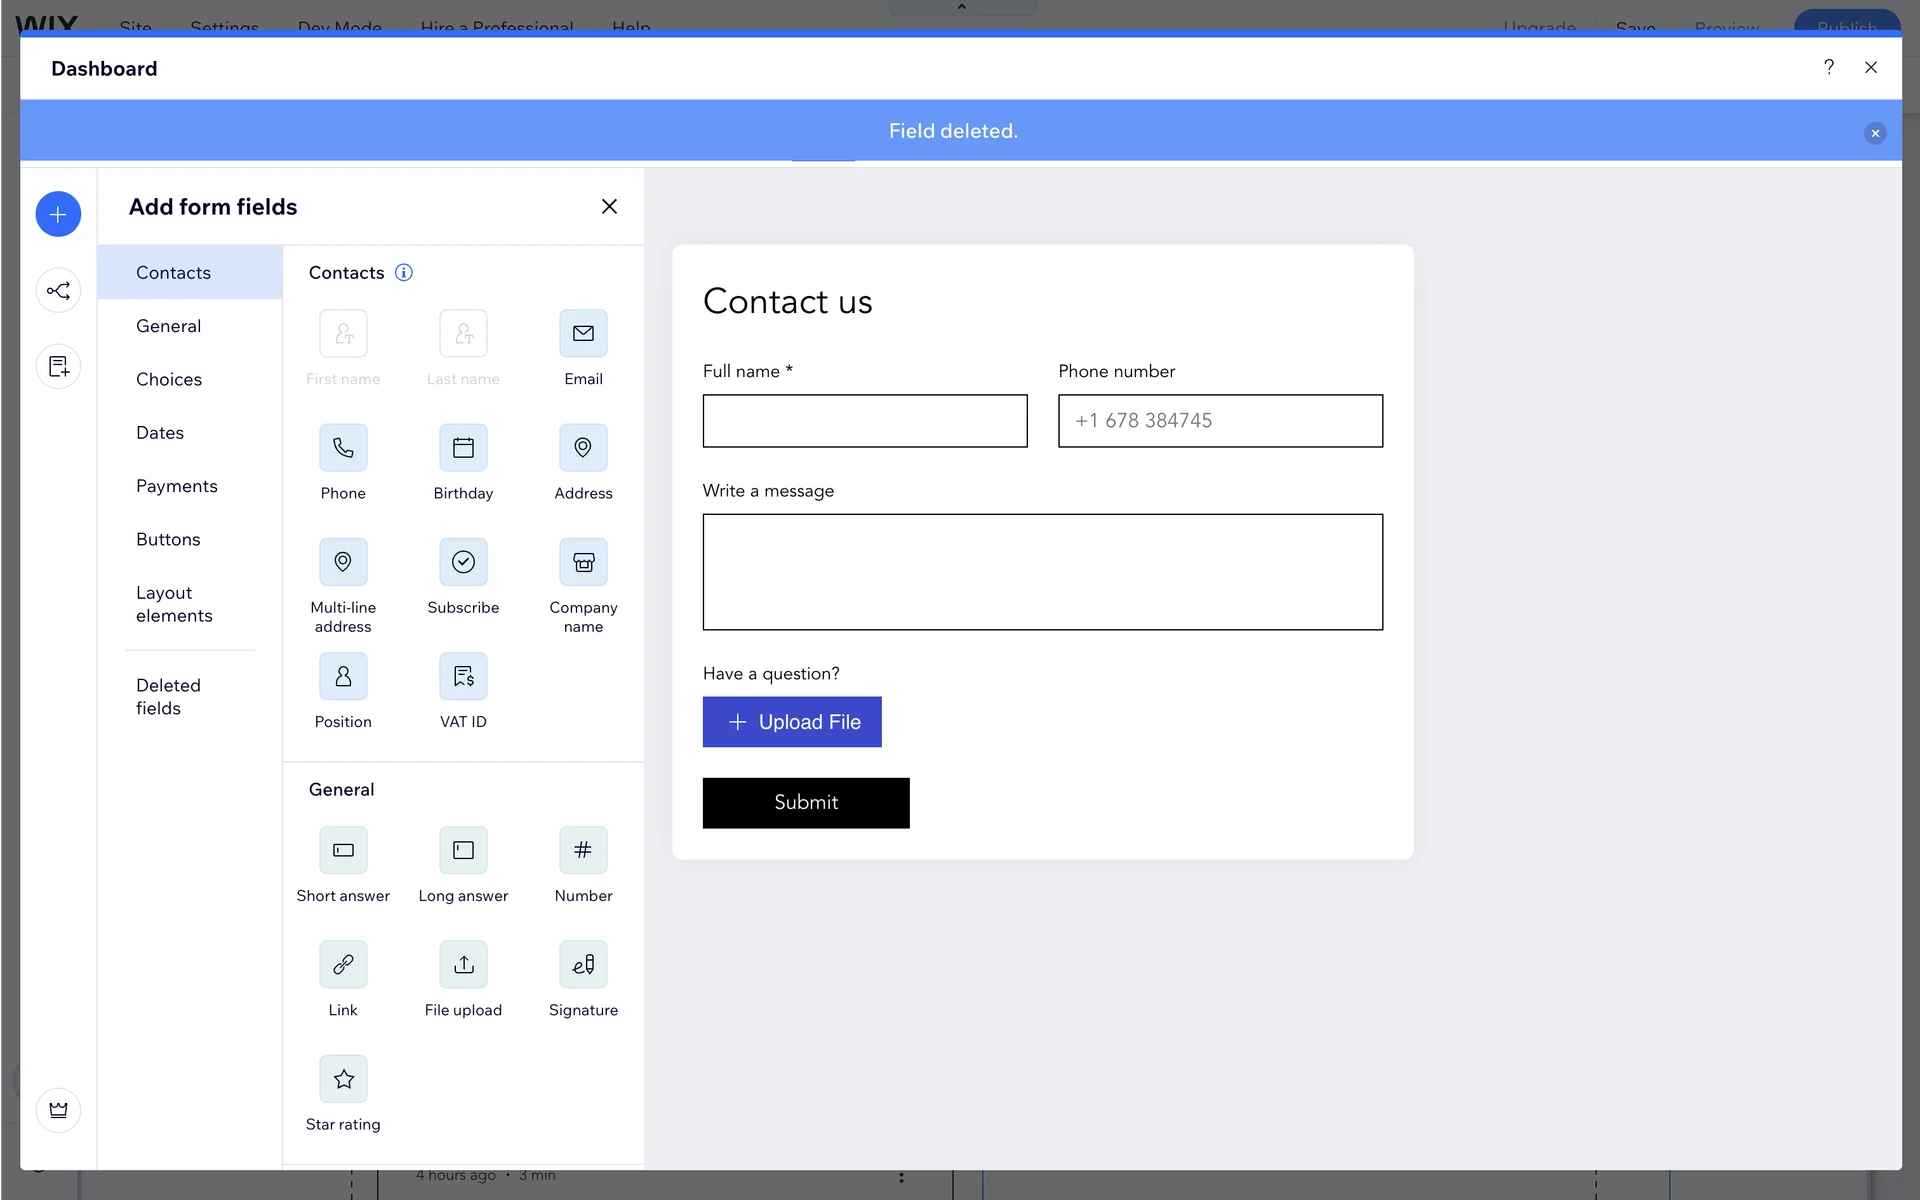Click the blue plus add fields button
The image size is (1920, 1200).
point(58,214)
